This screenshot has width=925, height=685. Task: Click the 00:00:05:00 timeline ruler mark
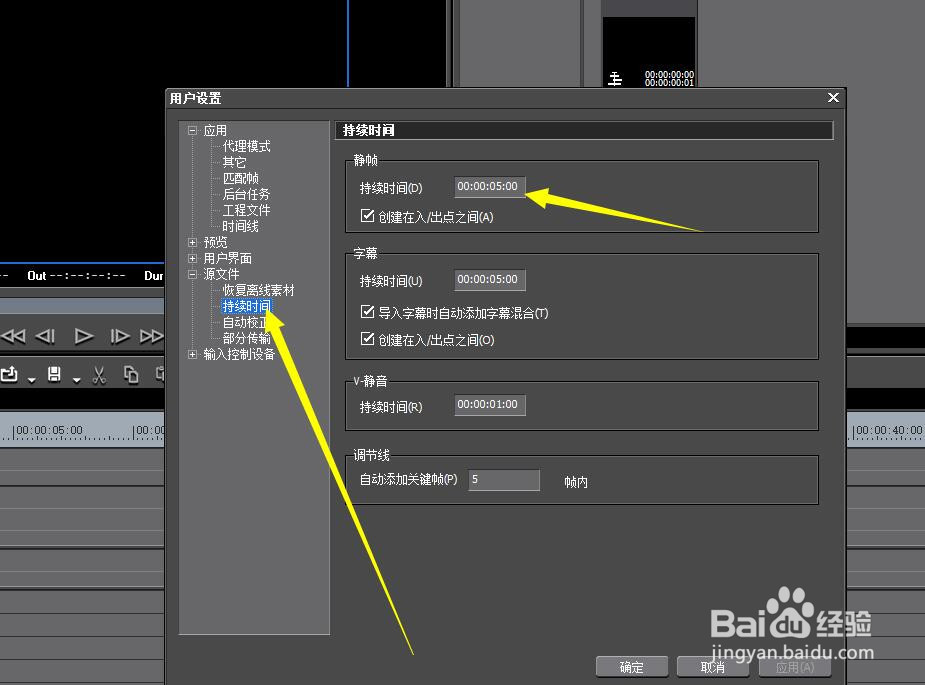(x=48, y=431)
